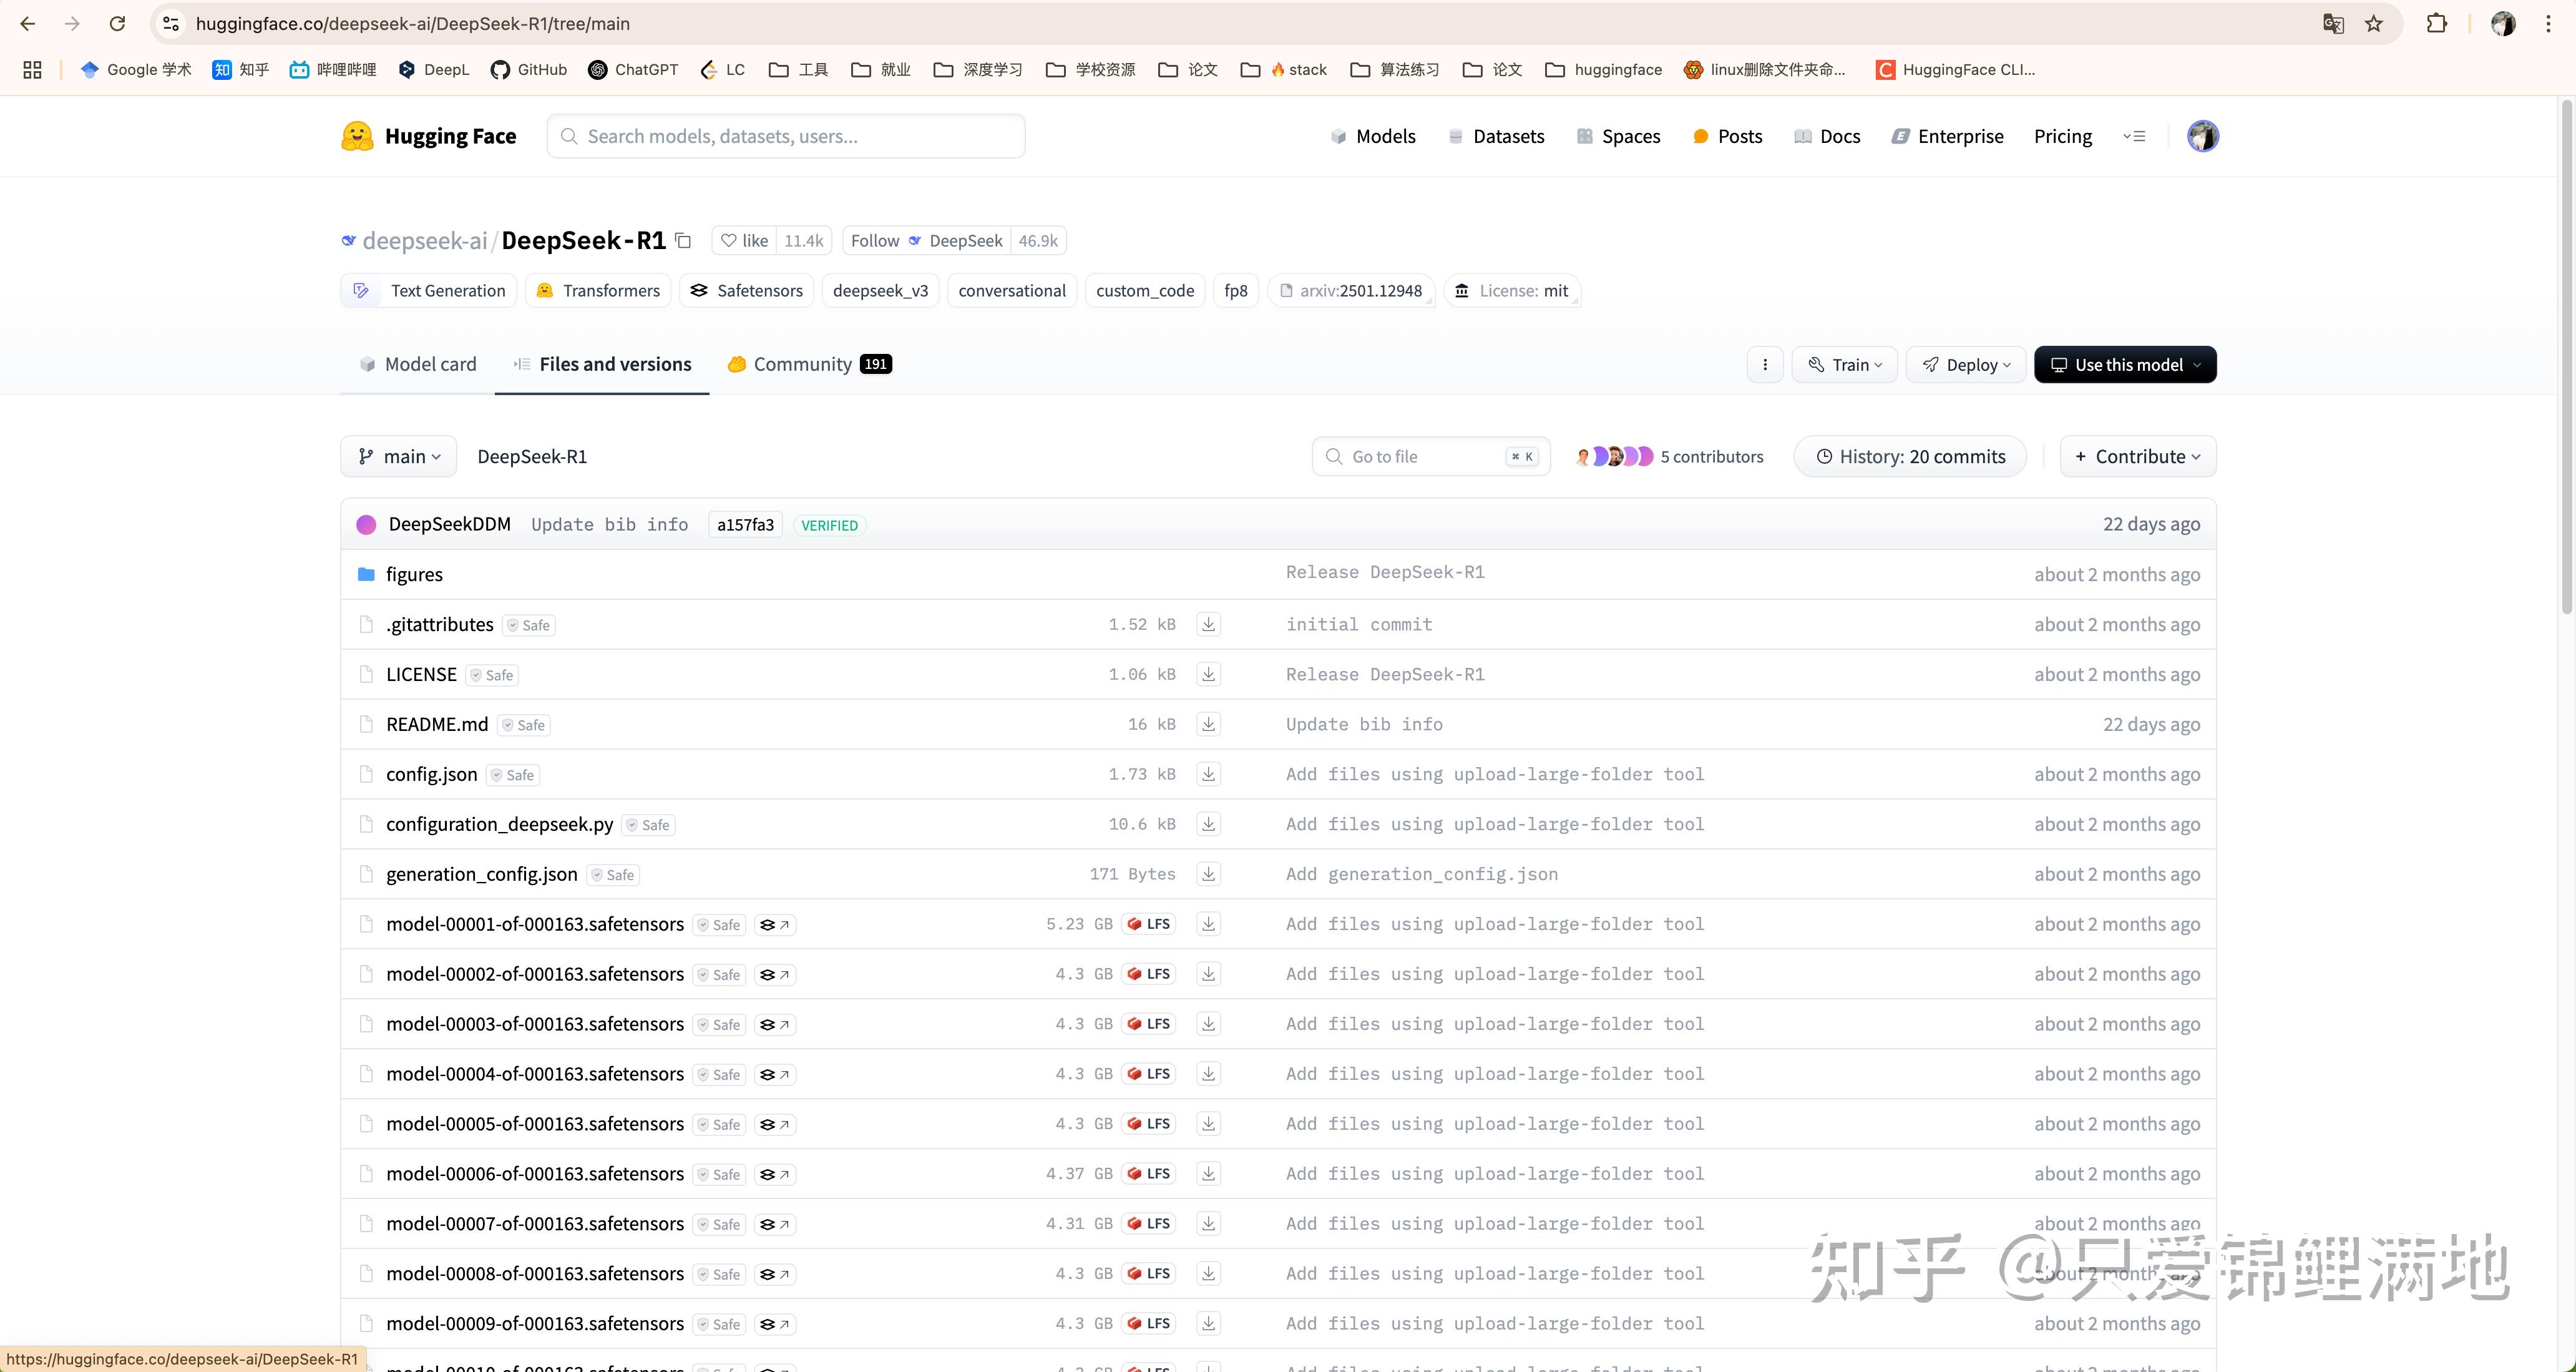The width and height of the screenshot is (2576, 1372).
Task: Click the Train button with wrench icon
Action: click(x=1844, y=364)
